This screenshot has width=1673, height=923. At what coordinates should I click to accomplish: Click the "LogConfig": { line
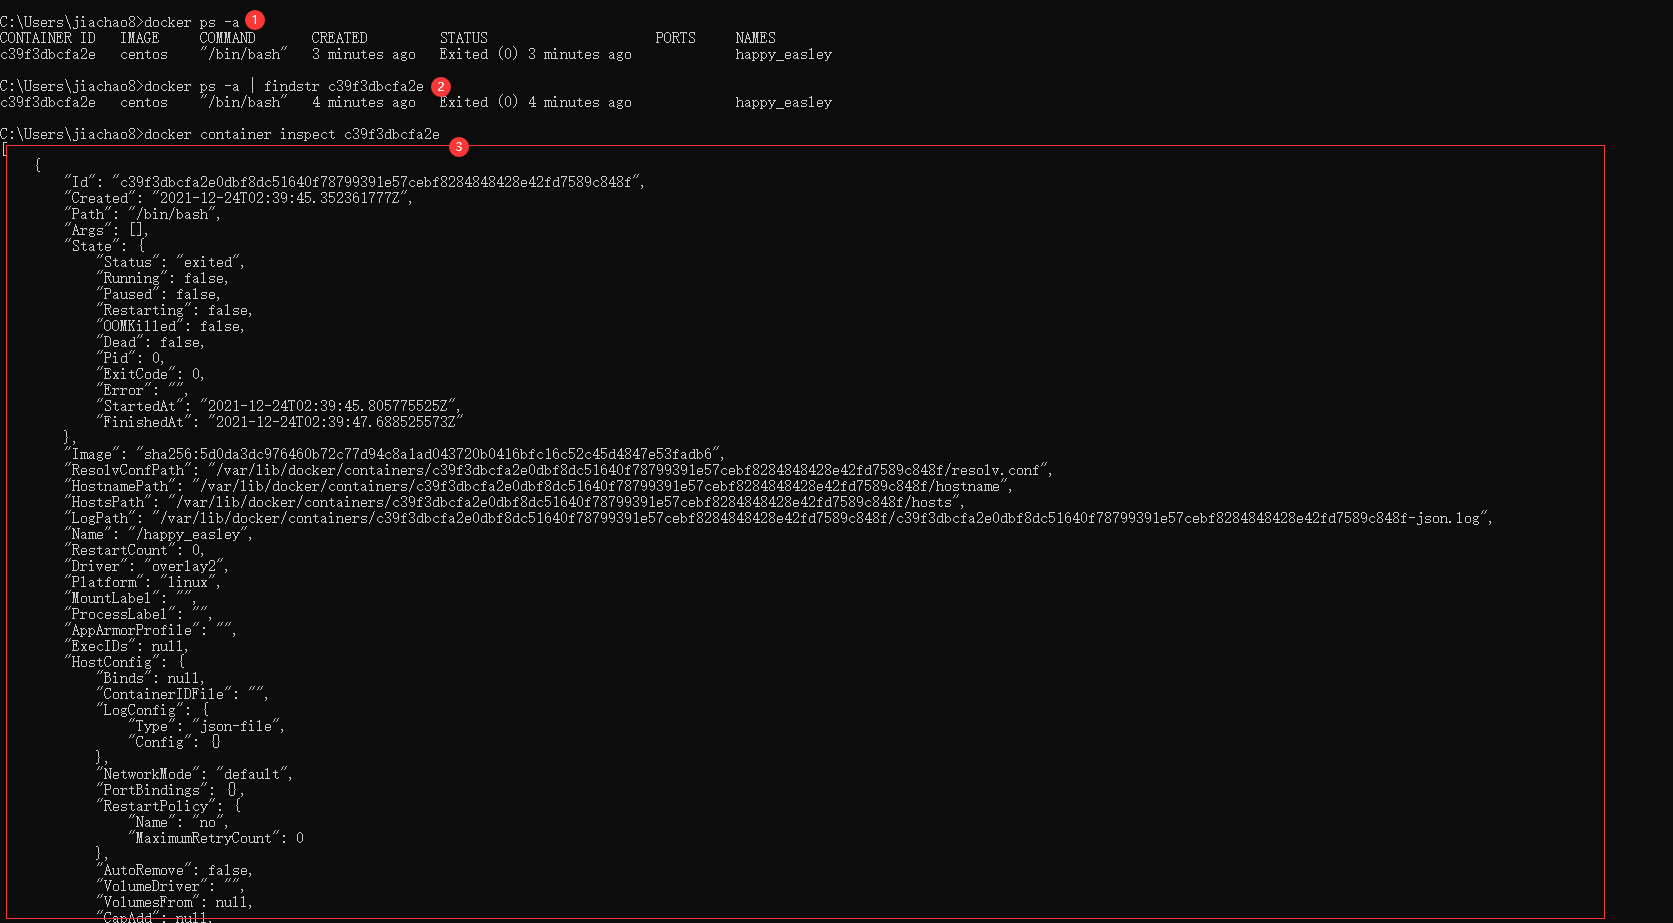click(x=153, y=710)
